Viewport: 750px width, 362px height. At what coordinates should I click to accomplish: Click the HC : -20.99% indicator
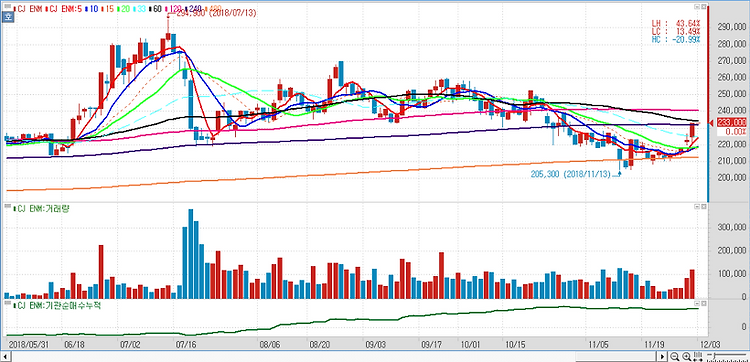pyautogui.click(x=676, y=40)
